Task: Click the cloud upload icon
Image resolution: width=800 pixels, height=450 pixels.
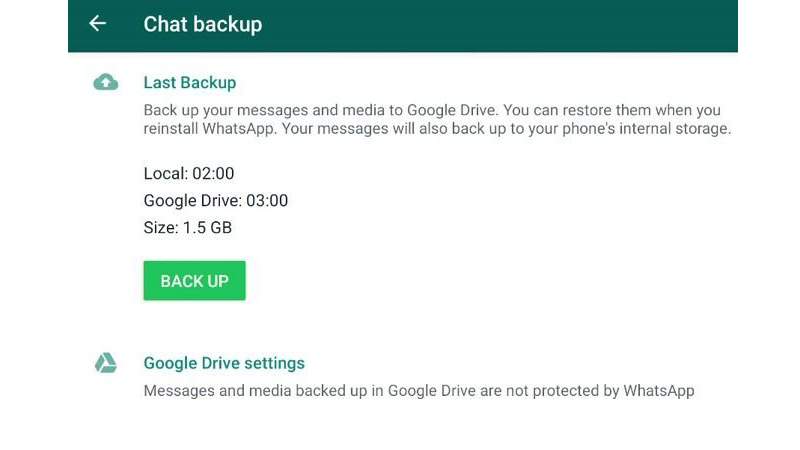Action: [x=105, y=83]
